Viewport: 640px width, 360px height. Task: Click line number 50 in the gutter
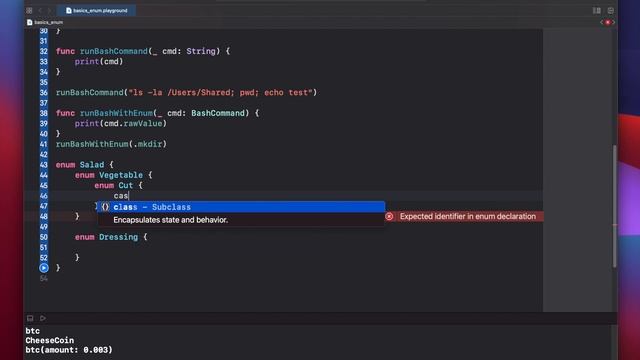pos(44,237)
